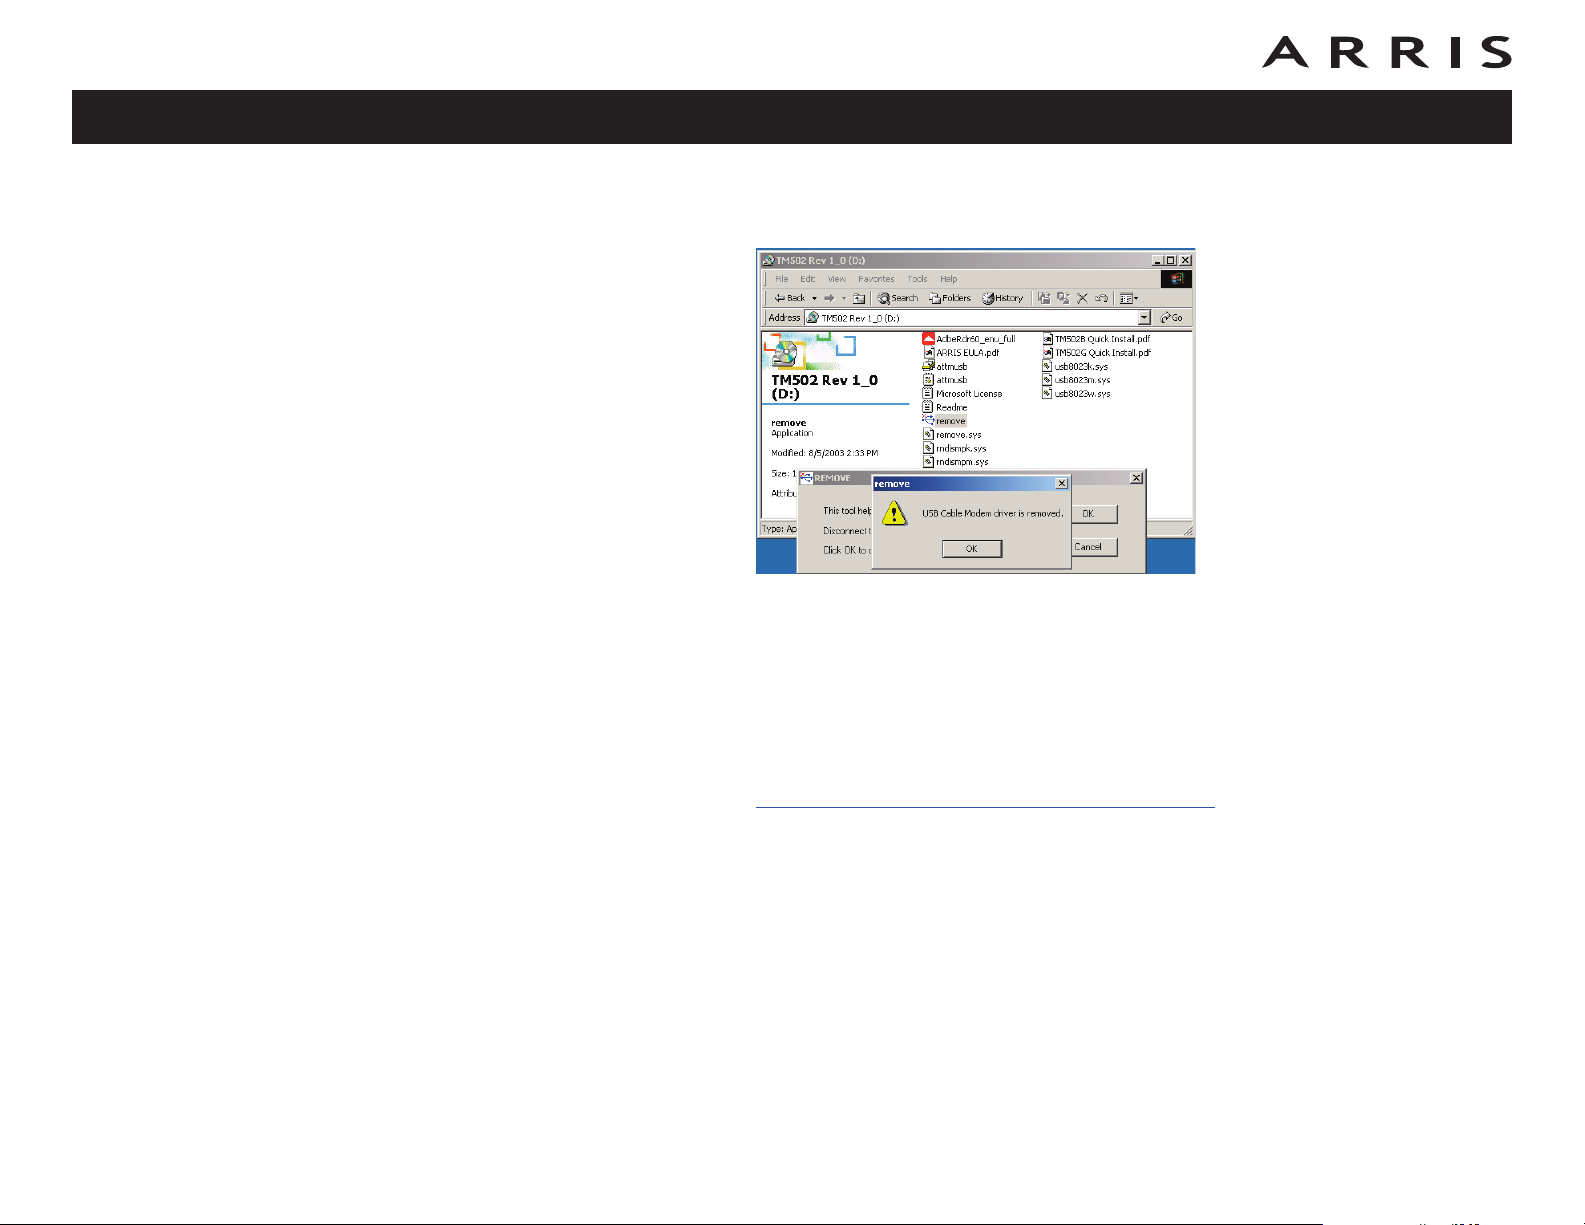Viewport: 1585px width, 1225px height.
Task: Click the Go button beside address bar
Action: [x=1171, y=318]
